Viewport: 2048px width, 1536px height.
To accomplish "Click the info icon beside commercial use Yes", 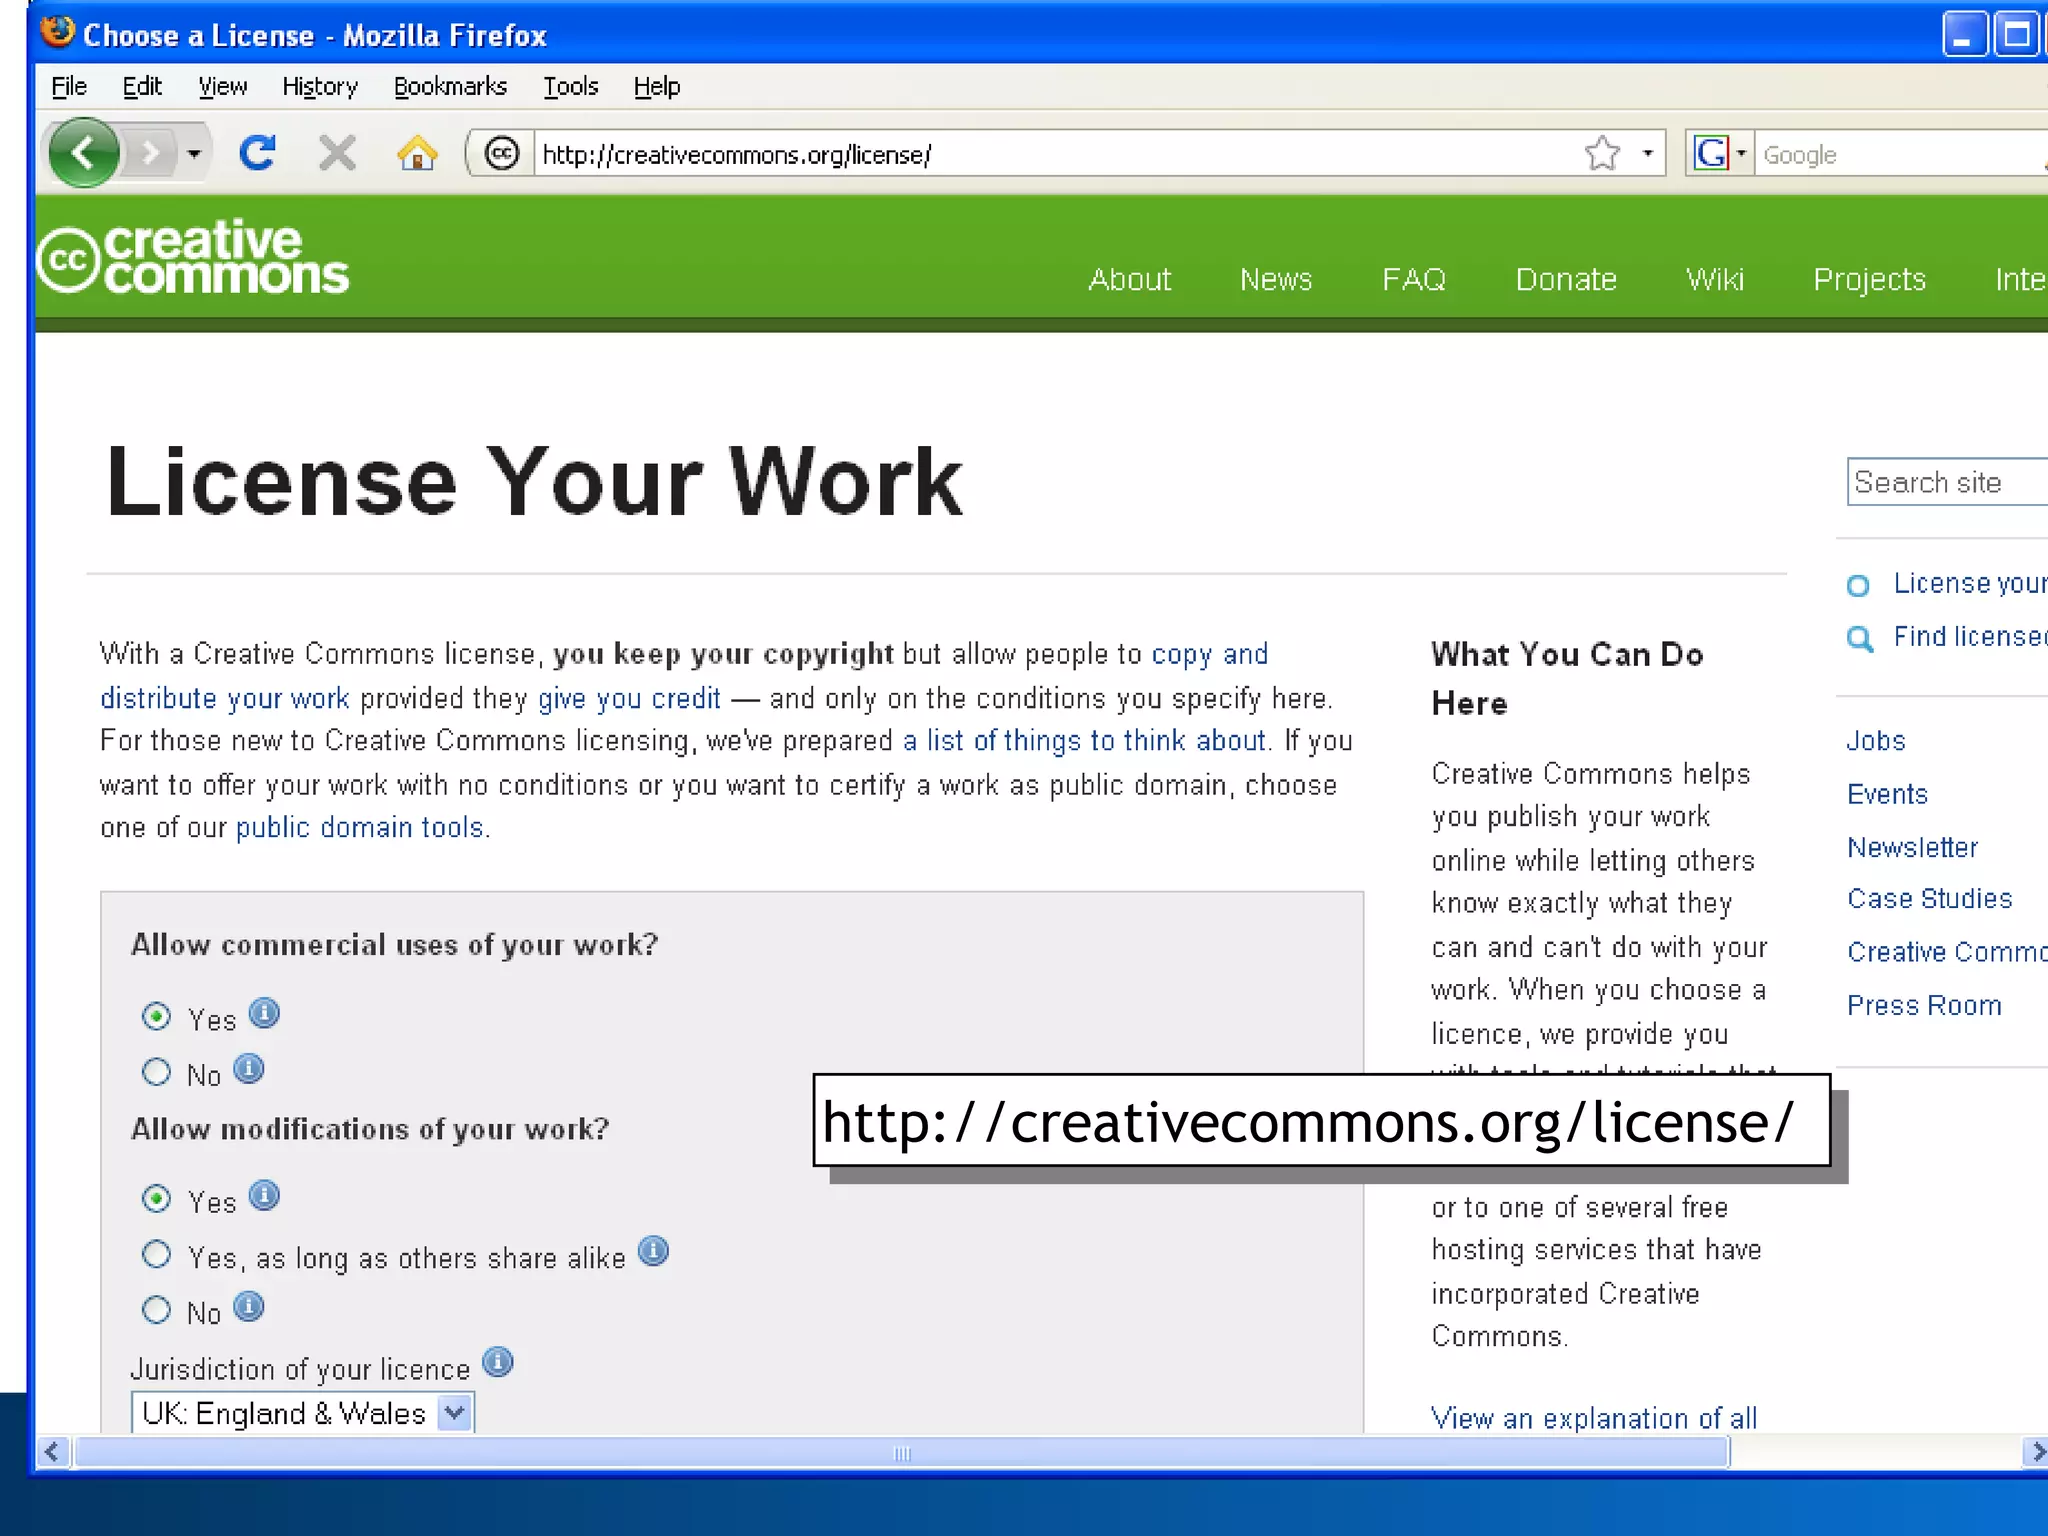I will tap(264, 1014).
